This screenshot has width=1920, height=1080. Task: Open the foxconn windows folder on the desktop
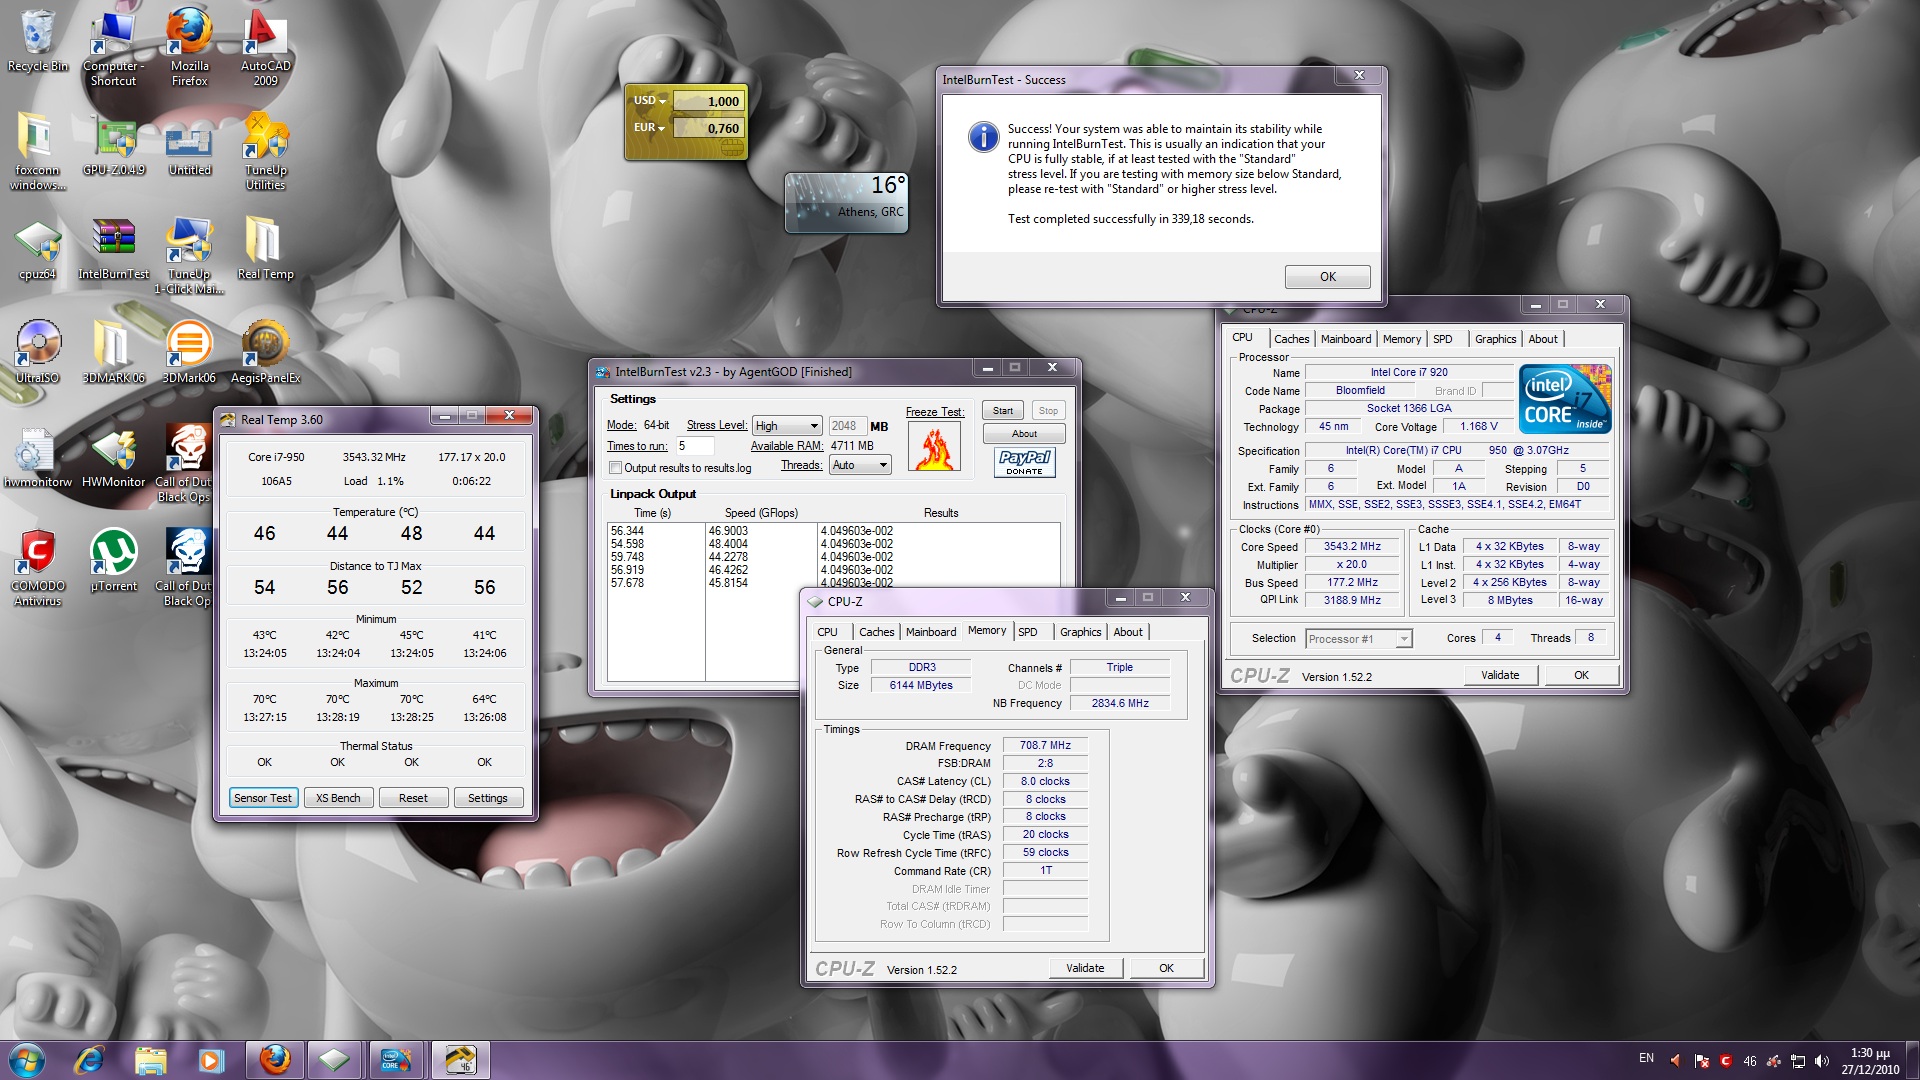pos(38,150)
